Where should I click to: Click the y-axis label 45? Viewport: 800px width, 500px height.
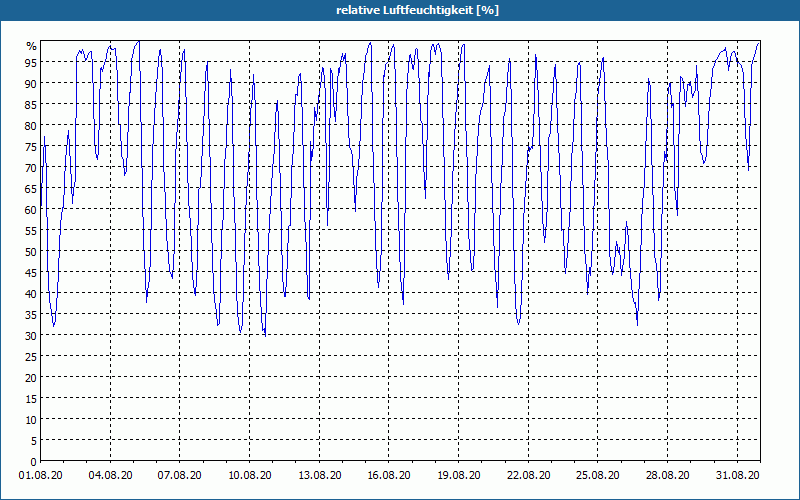coord(31,273)
